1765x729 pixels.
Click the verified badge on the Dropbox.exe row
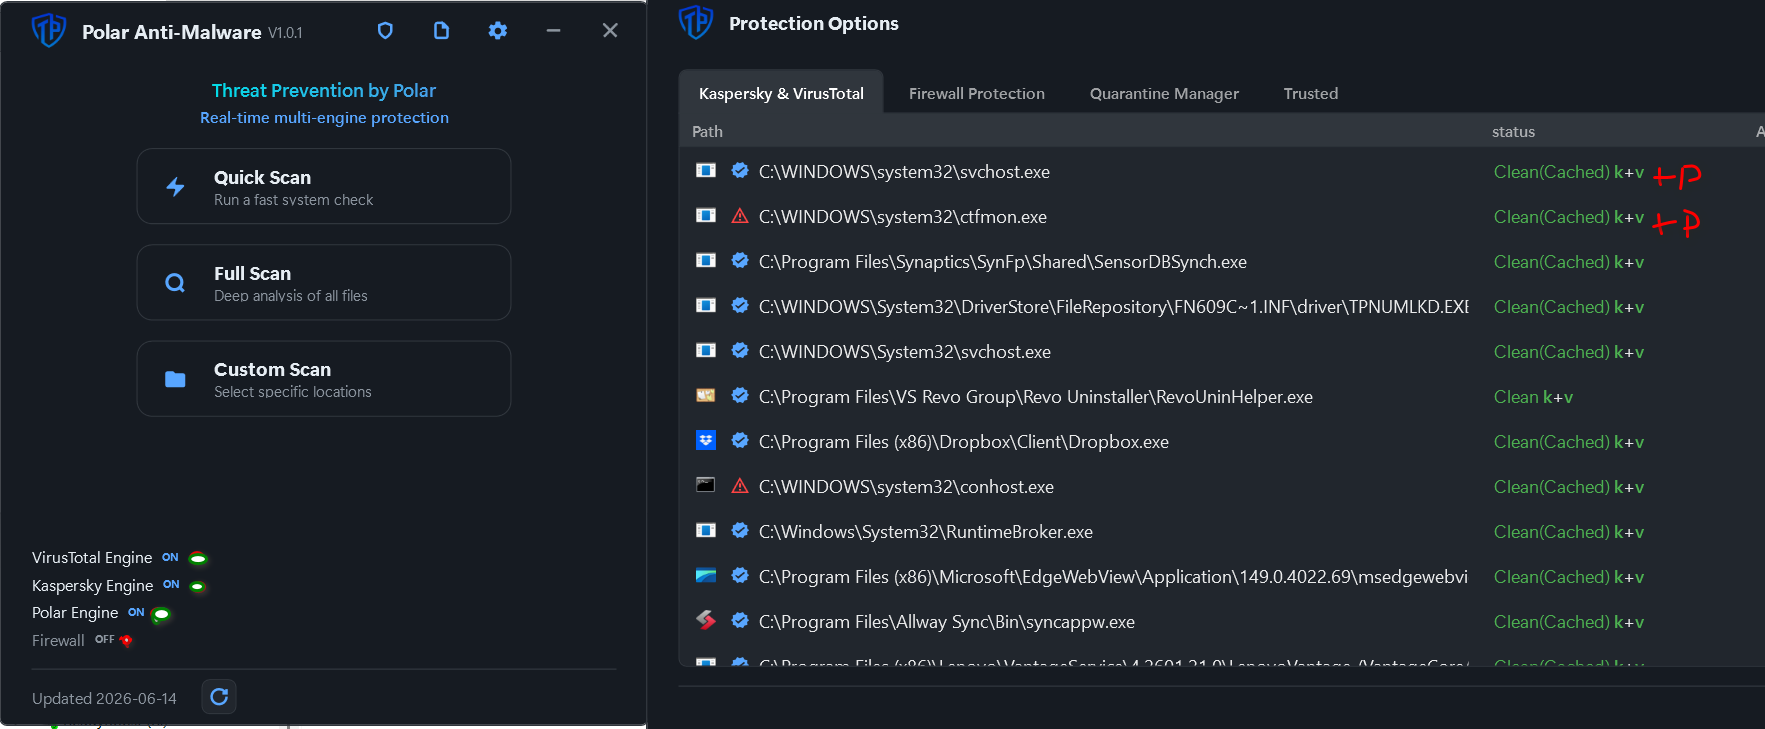(740, 441)
